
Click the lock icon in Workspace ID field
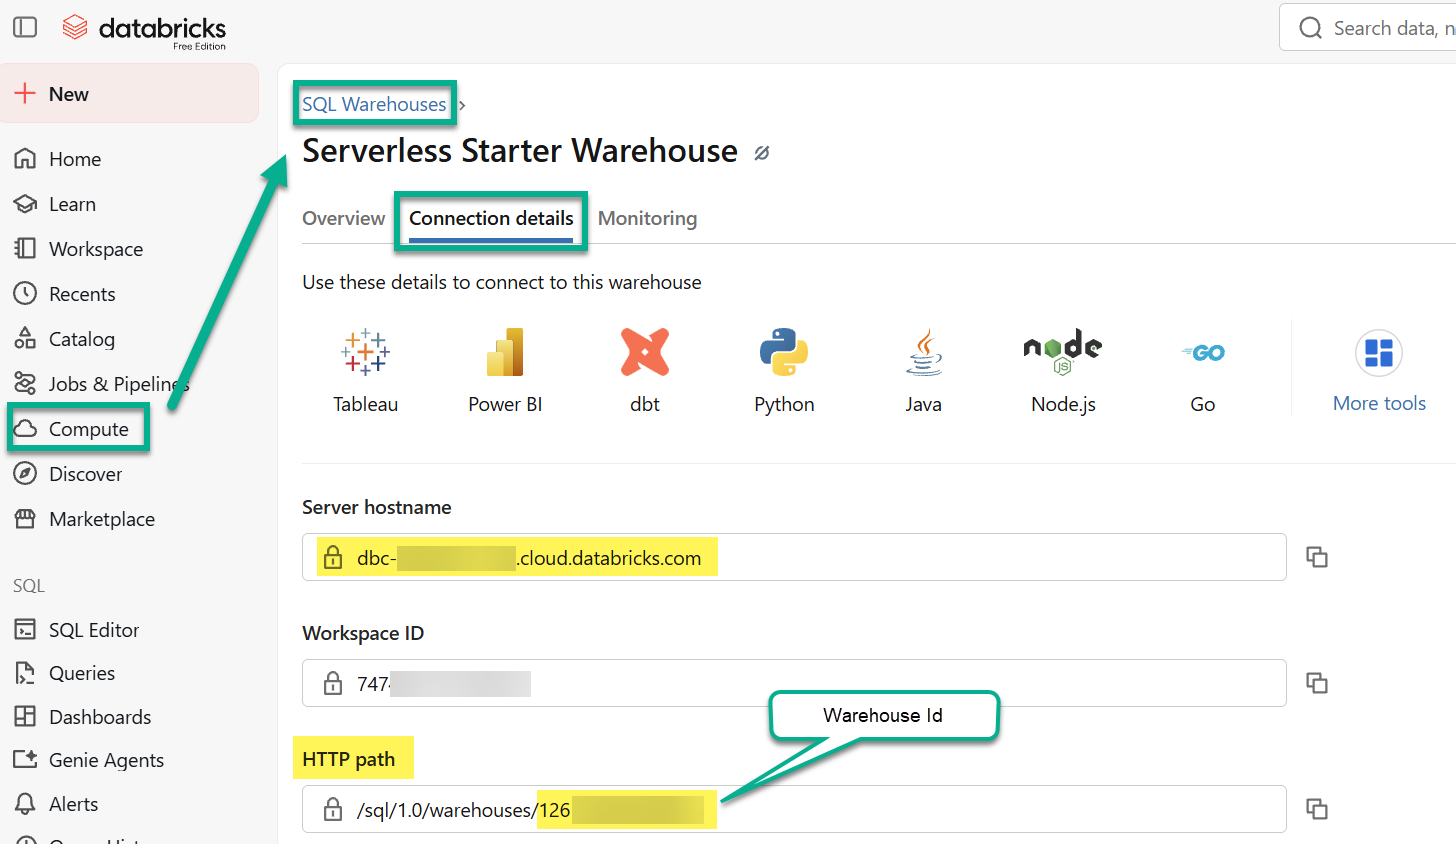[333, 683]
